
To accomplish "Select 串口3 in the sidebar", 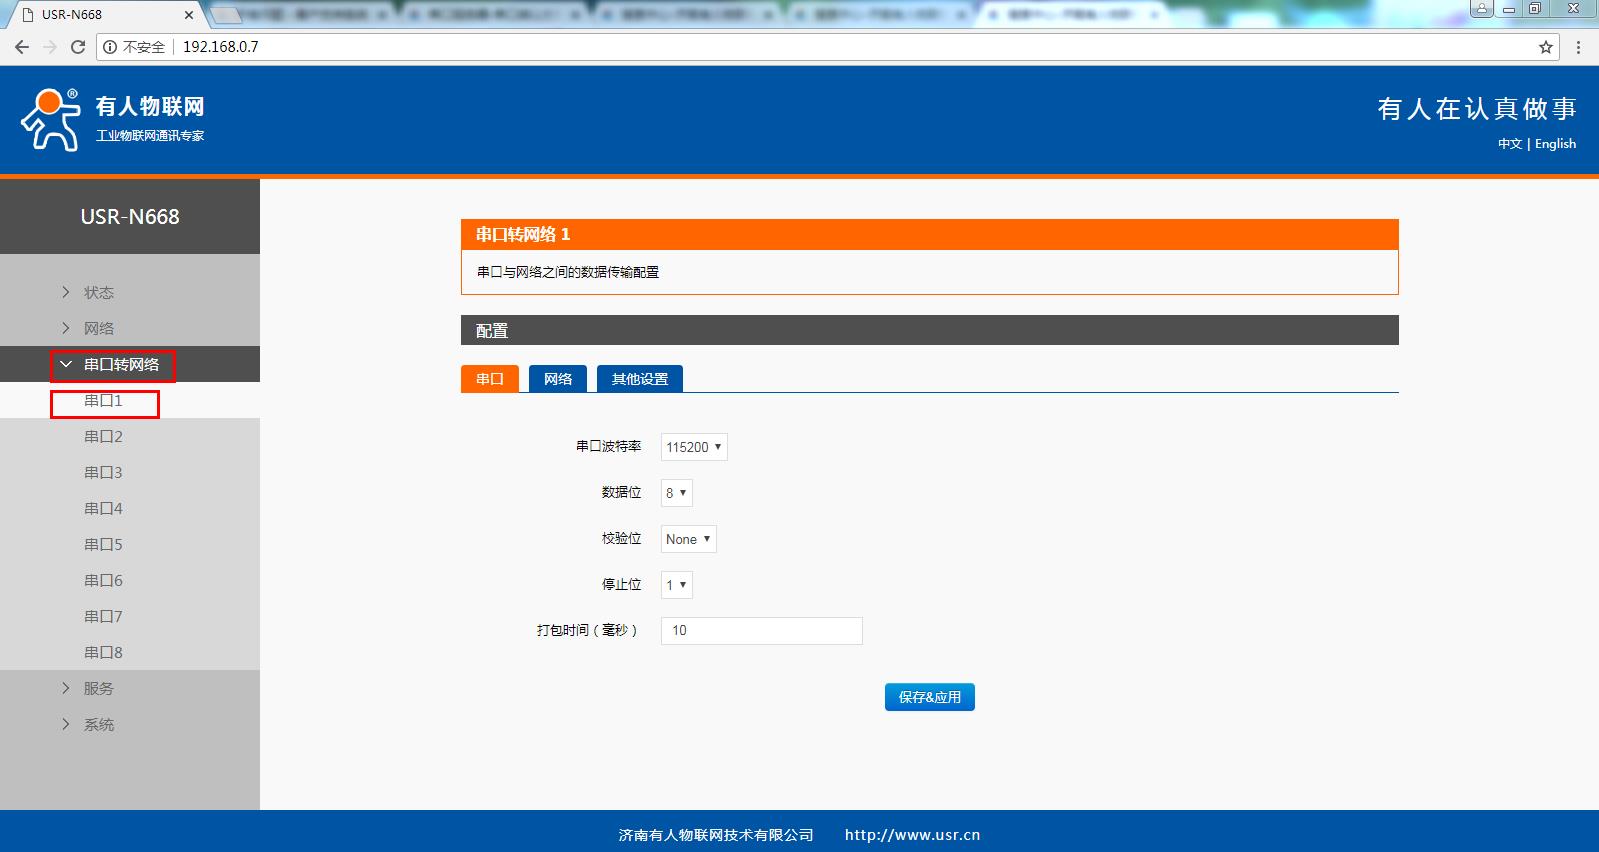I will click(x=103, y=472).
